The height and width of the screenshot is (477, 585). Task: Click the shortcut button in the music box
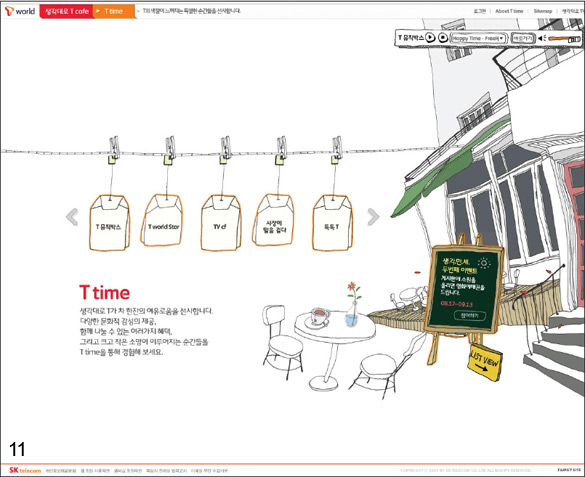522,38
